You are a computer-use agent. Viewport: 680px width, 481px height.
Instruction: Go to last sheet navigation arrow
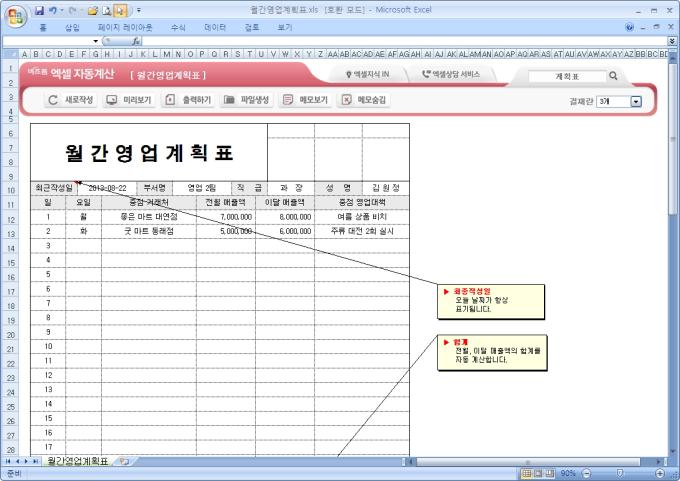pyautogui.click(x=35, y=461)
